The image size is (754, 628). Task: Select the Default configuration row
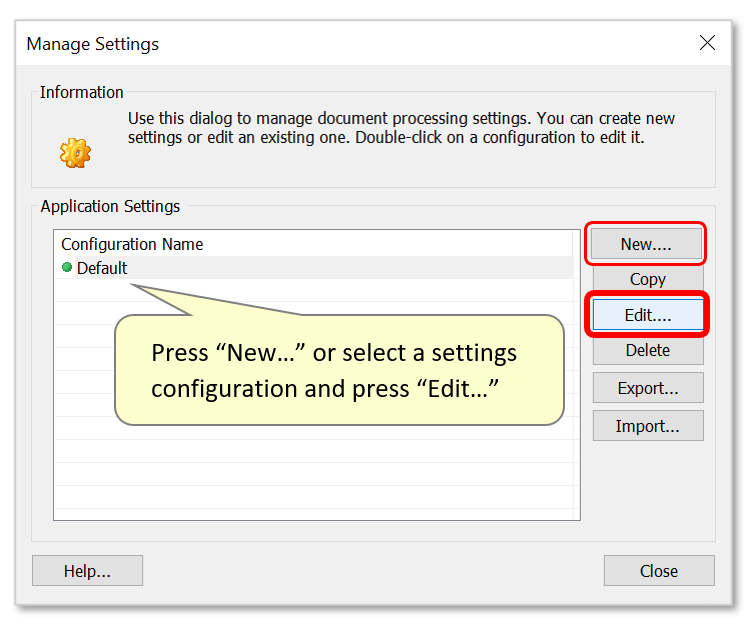click(x=314, y=268)
